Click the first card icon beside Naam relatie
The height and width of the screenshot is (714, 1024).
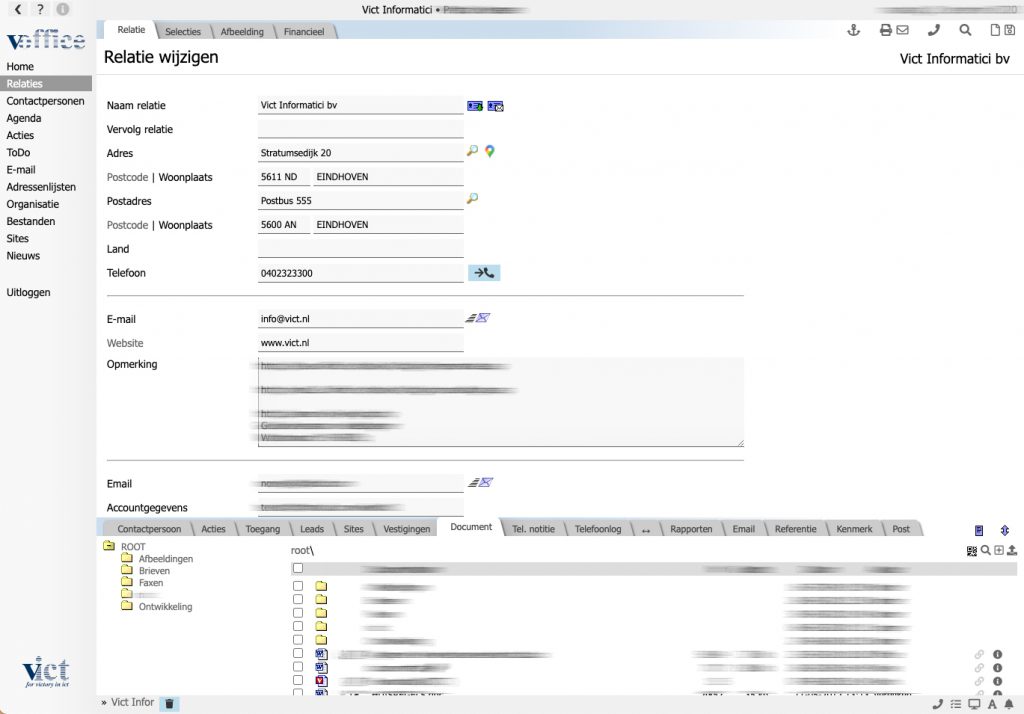coord(475,106)
